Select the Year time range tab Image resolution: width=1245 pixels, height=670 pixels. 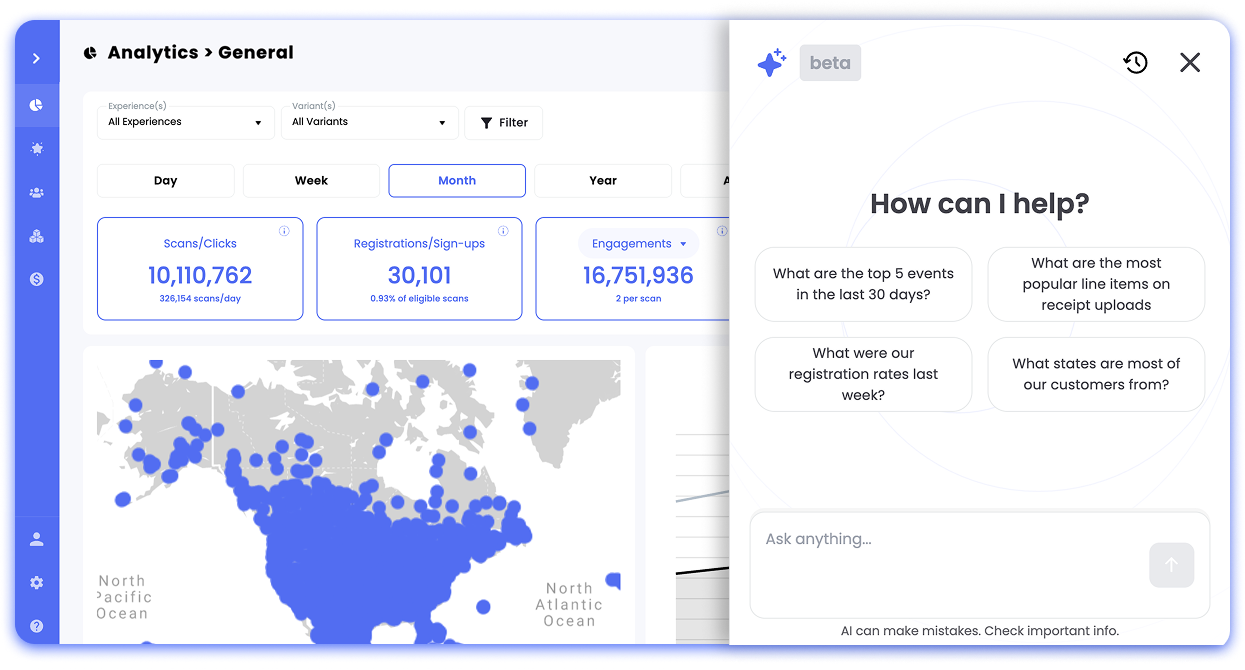[603, 181]
